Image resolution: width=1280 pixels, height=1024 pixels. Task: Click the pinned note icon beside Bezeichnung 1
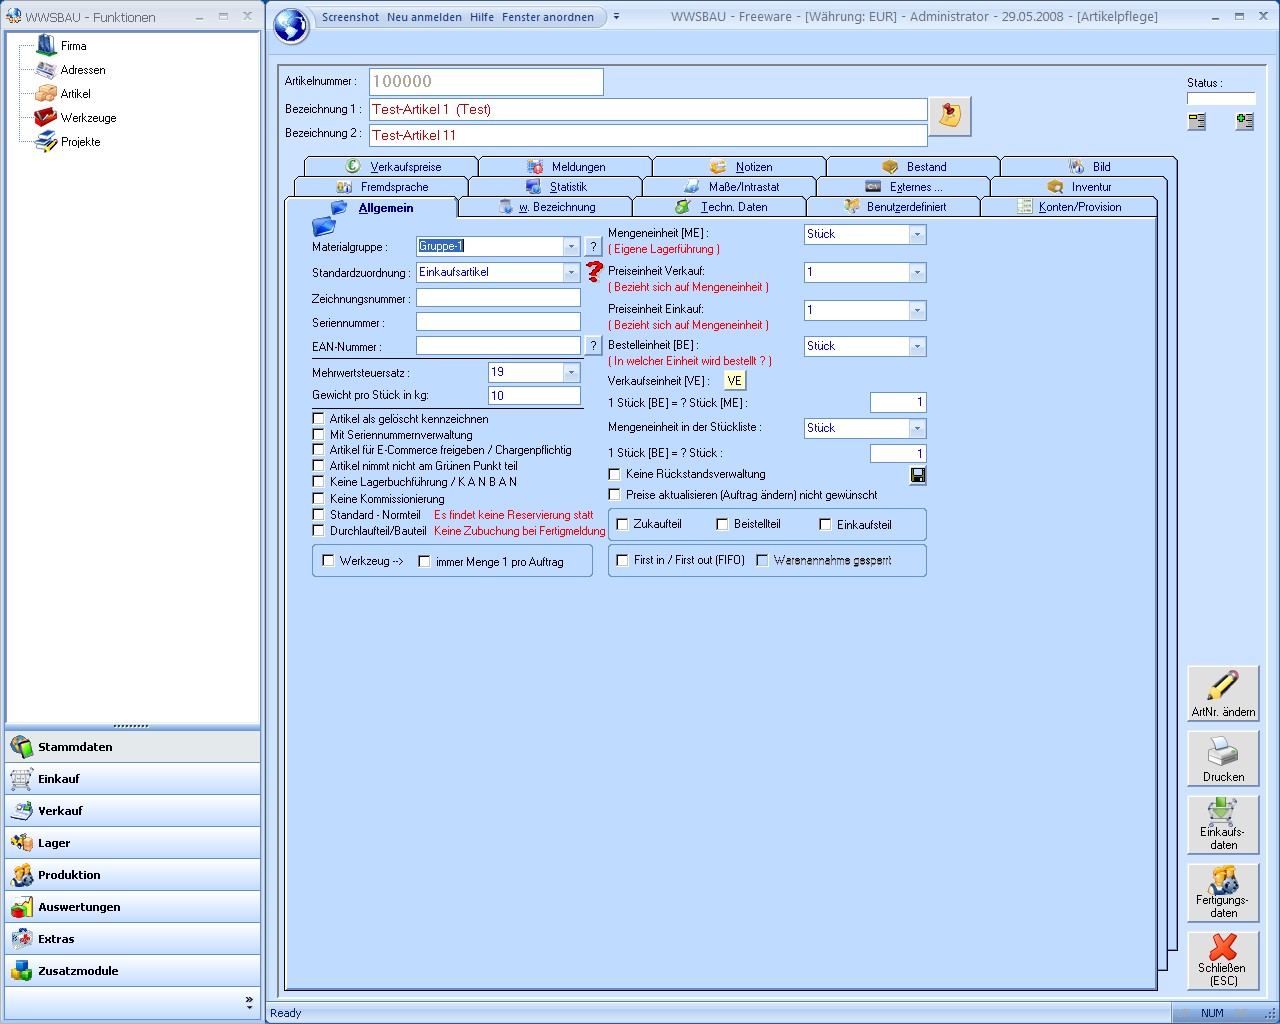pyautogui.click(x=949, y=115)
